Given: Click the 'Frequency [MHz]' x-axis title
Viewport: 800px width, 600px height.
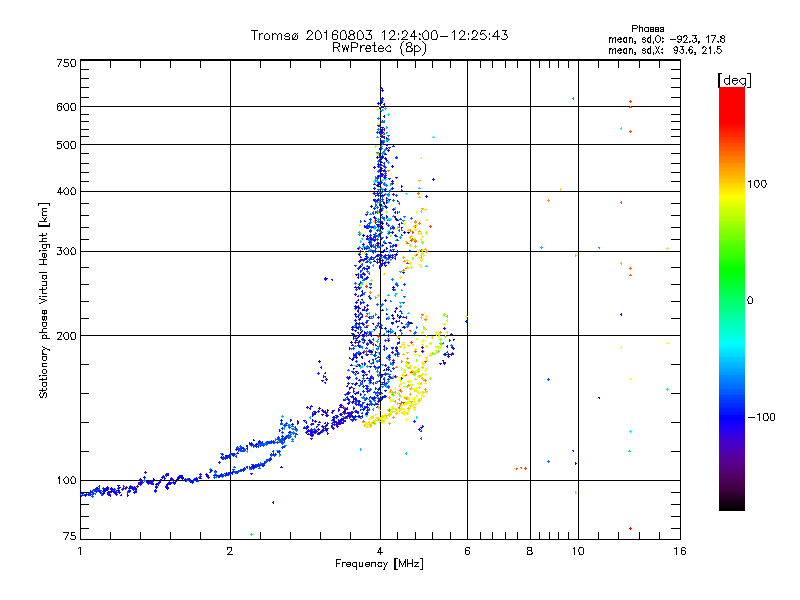Looking at the screenshot, I should pos(379,564).
